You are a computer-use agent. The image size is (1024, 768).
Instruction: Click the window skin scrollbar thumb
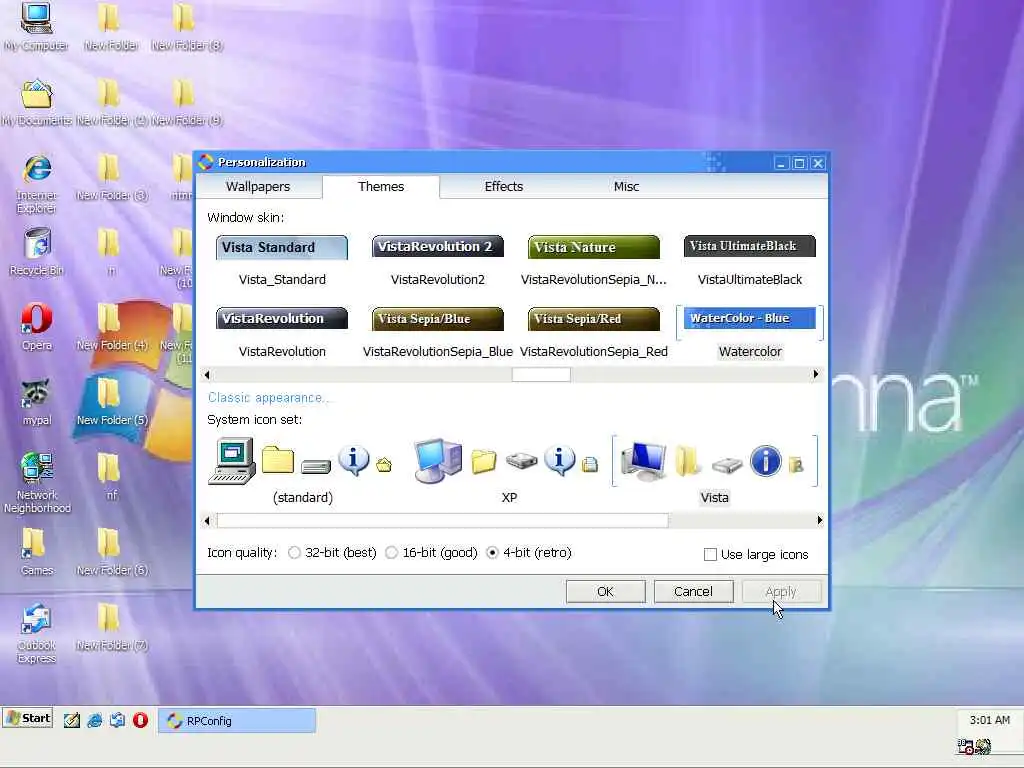[x=541, y=375]
